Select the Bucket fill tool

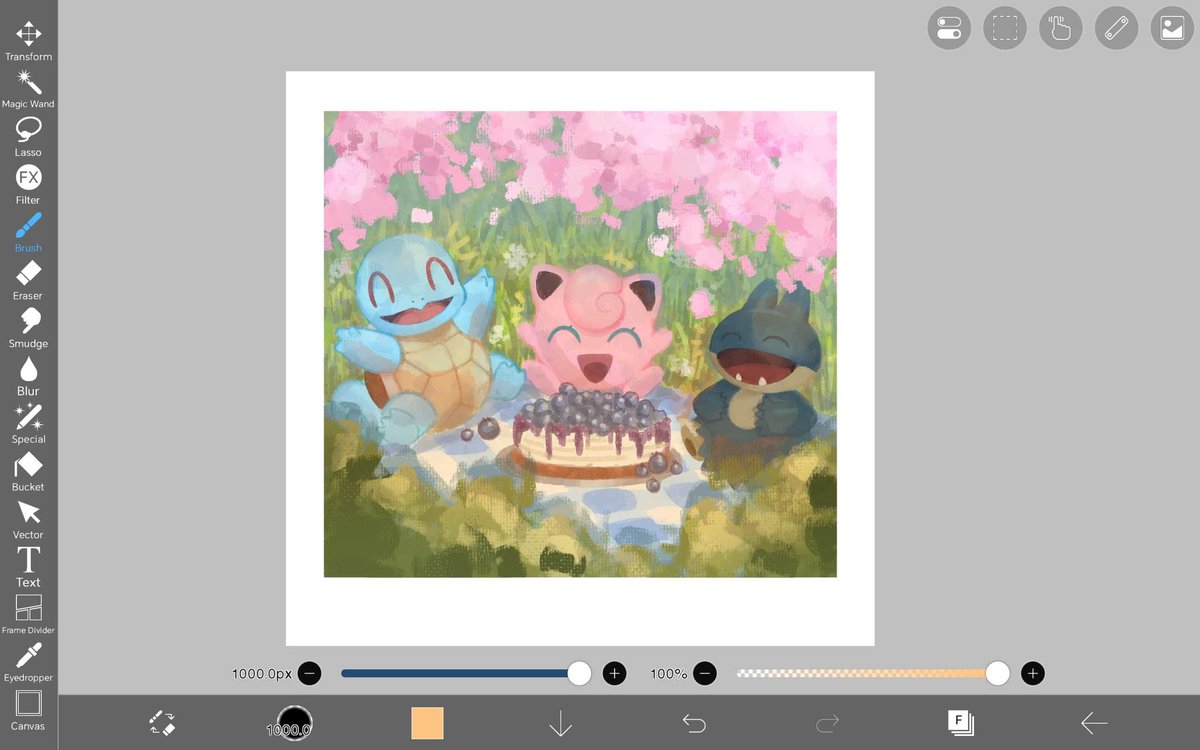(28, 471)
